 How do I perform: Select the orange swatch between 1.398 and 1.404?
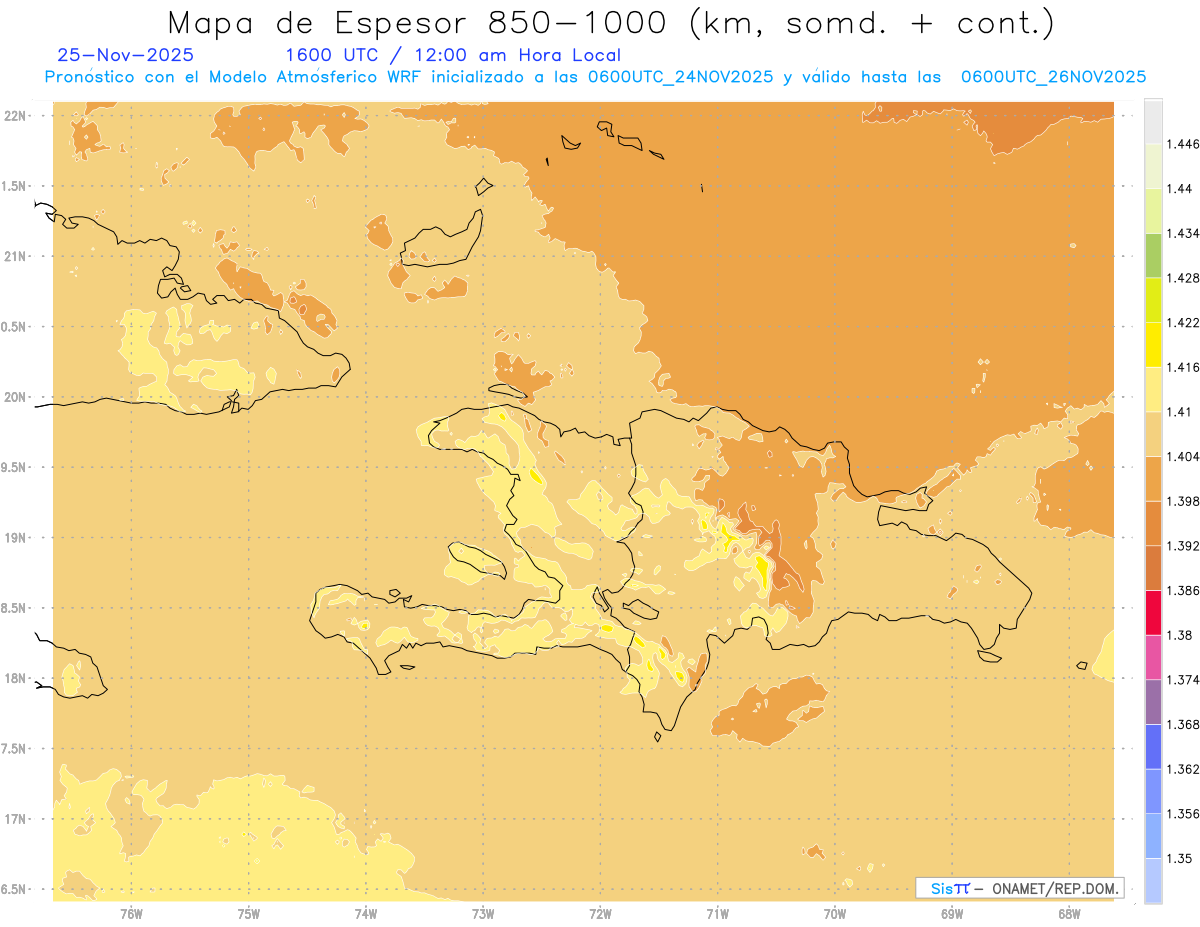pos(1153,479)
